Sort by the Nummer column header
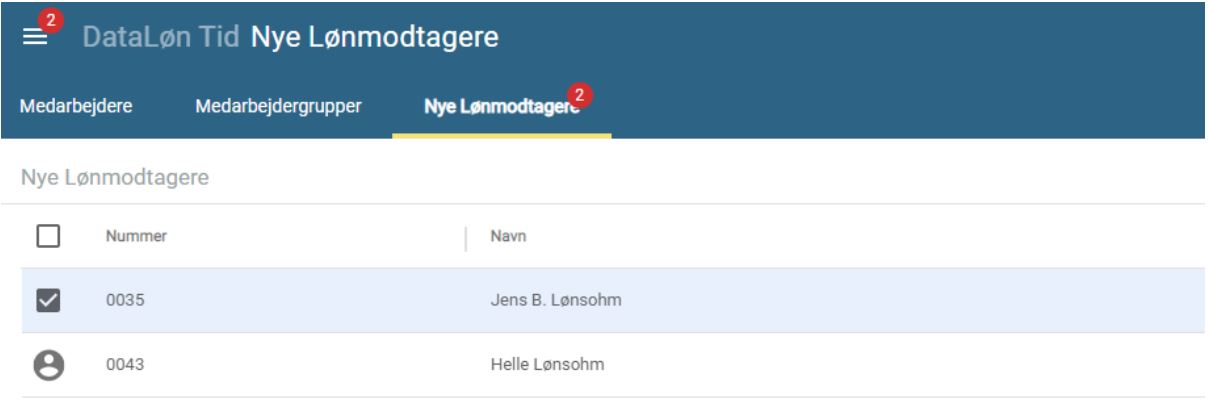Screen dimensions: 1208x406 [135, 237]
